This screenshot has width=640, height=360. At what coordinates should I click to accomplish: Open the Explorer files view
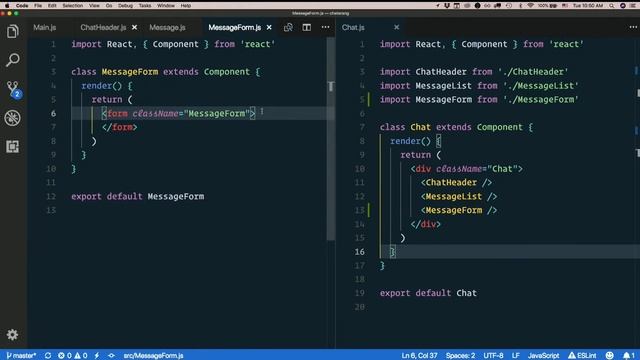click(13, 32)
